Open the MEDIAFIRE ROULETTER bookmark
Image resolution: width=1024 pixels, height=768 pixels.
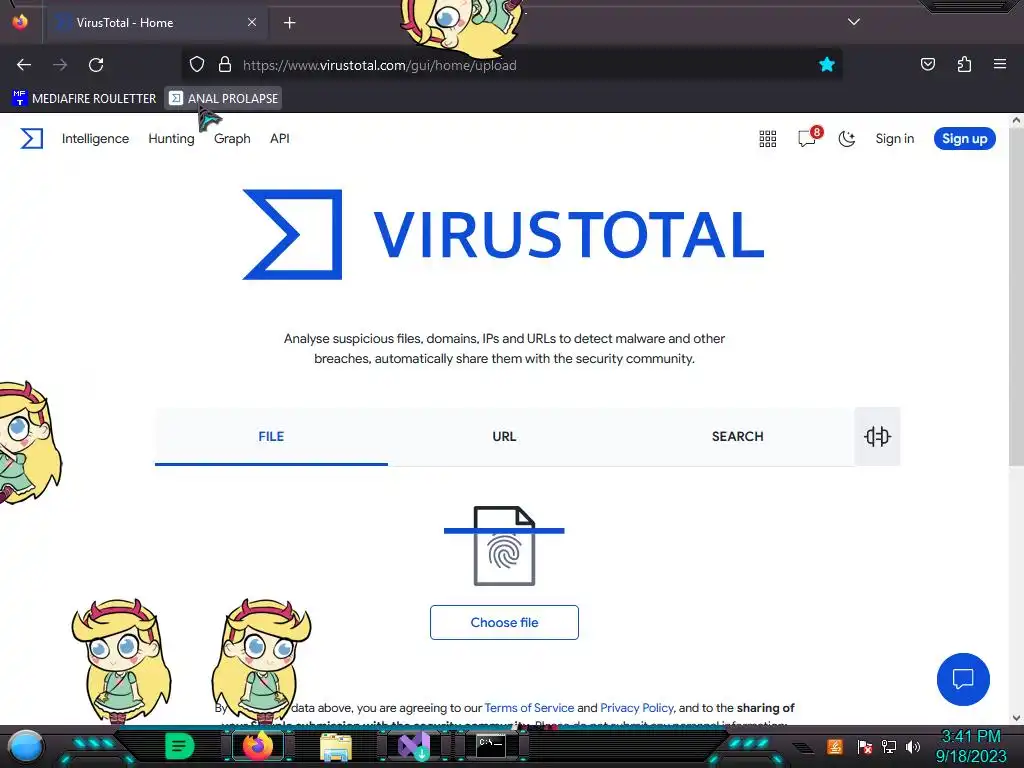(84, 99)
